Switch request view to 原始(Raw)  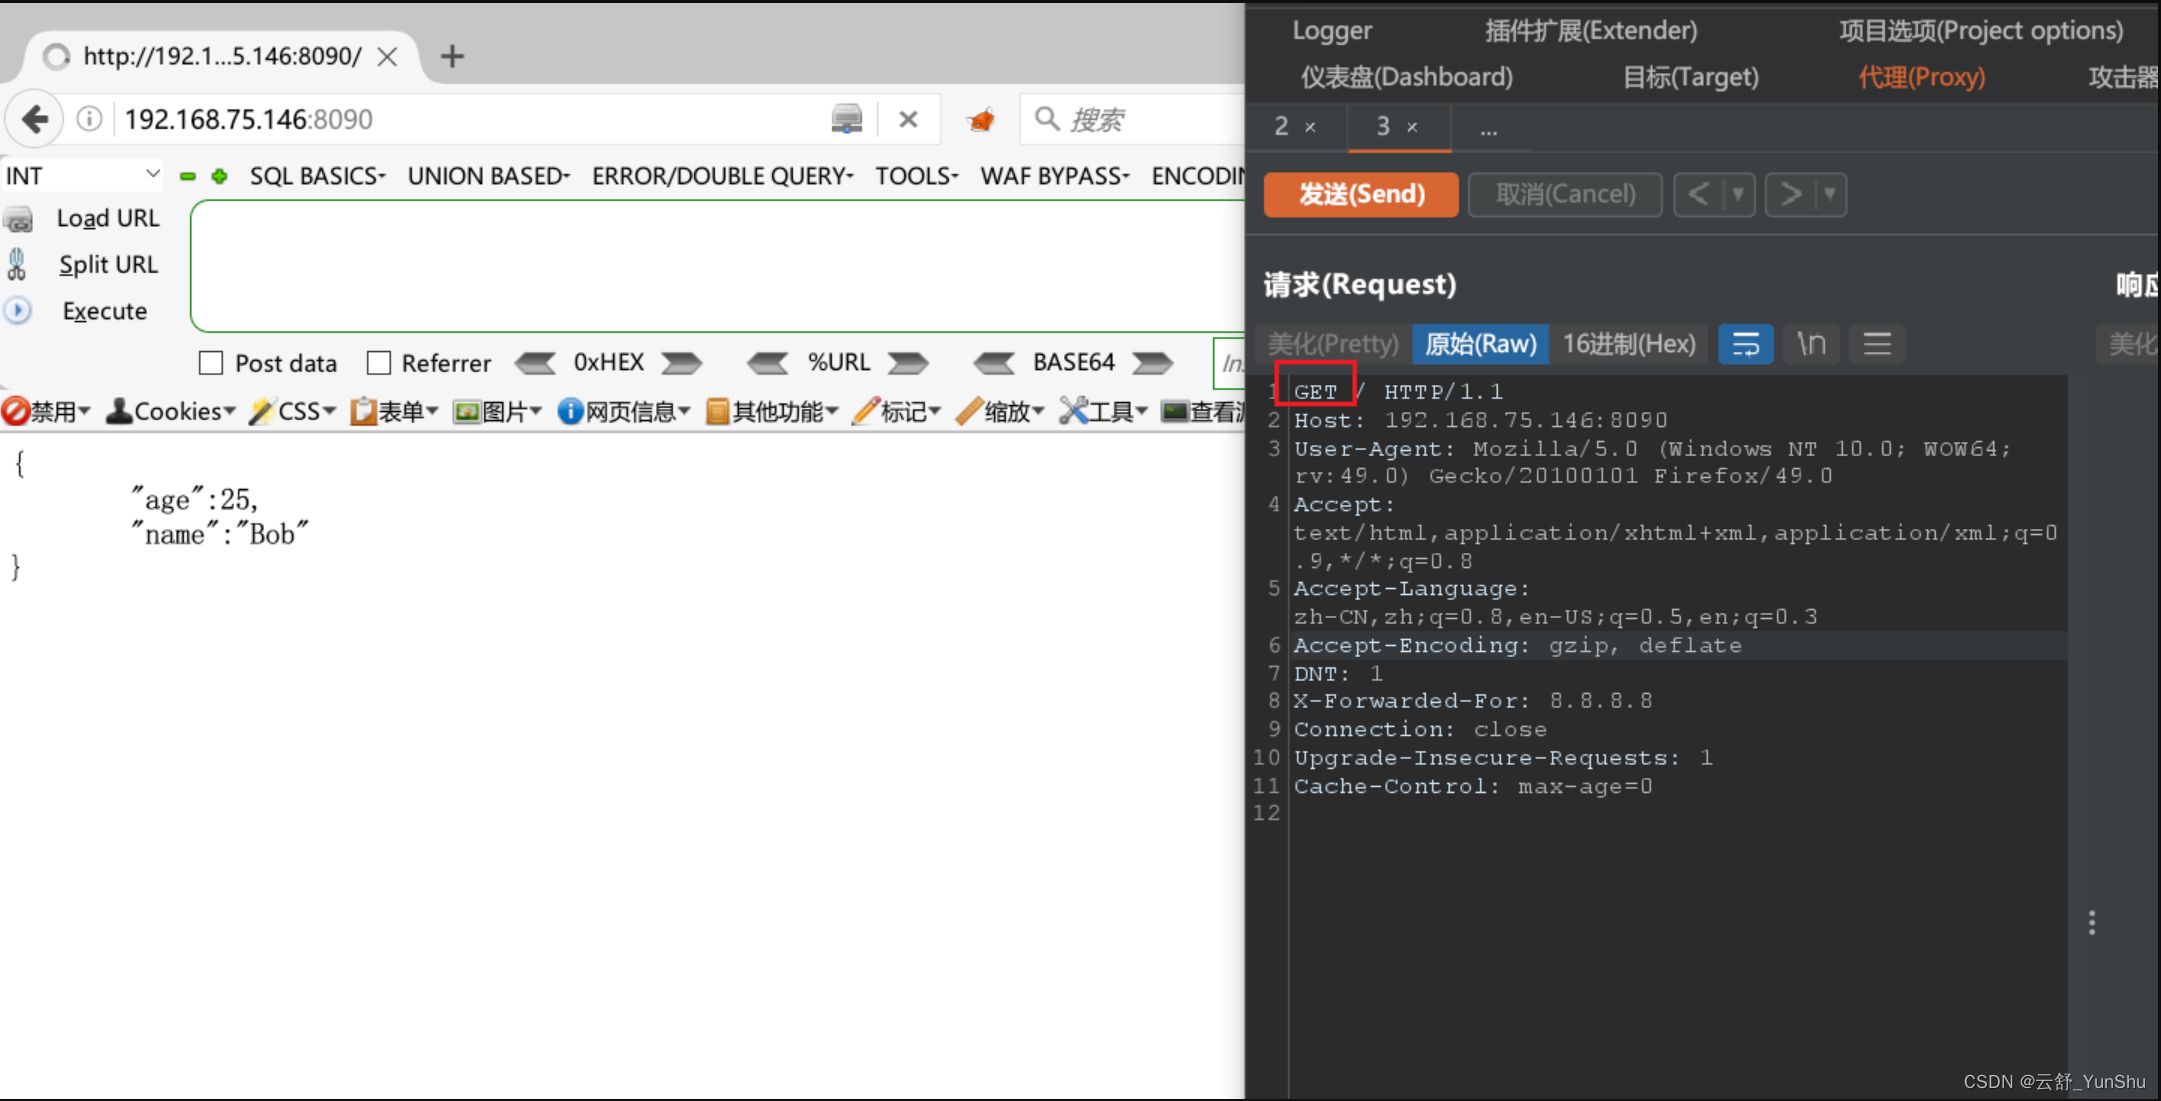point(1480,344)
